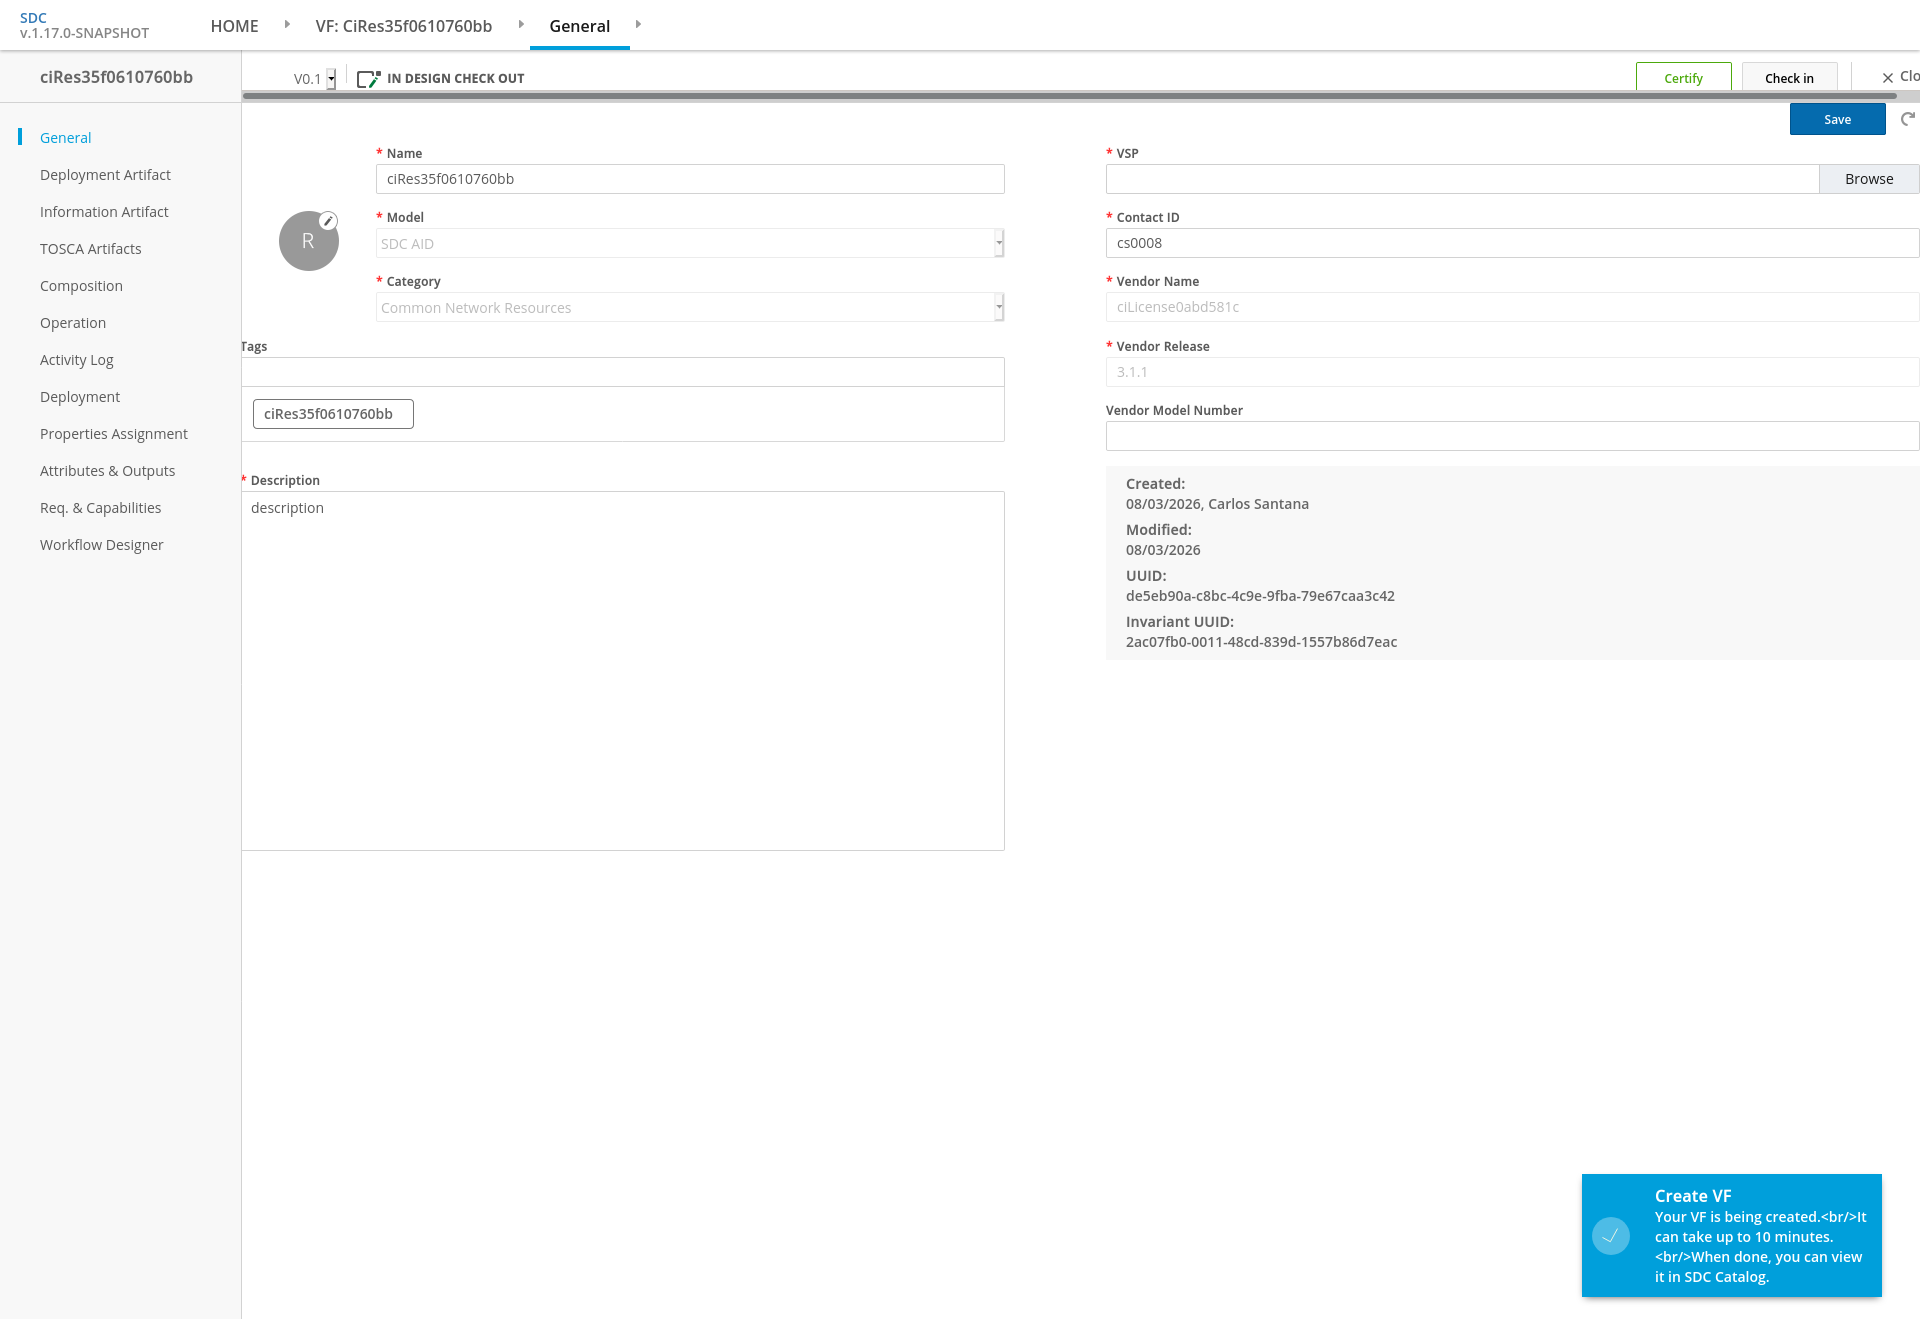Click the blue Save button

[1838, 119]
